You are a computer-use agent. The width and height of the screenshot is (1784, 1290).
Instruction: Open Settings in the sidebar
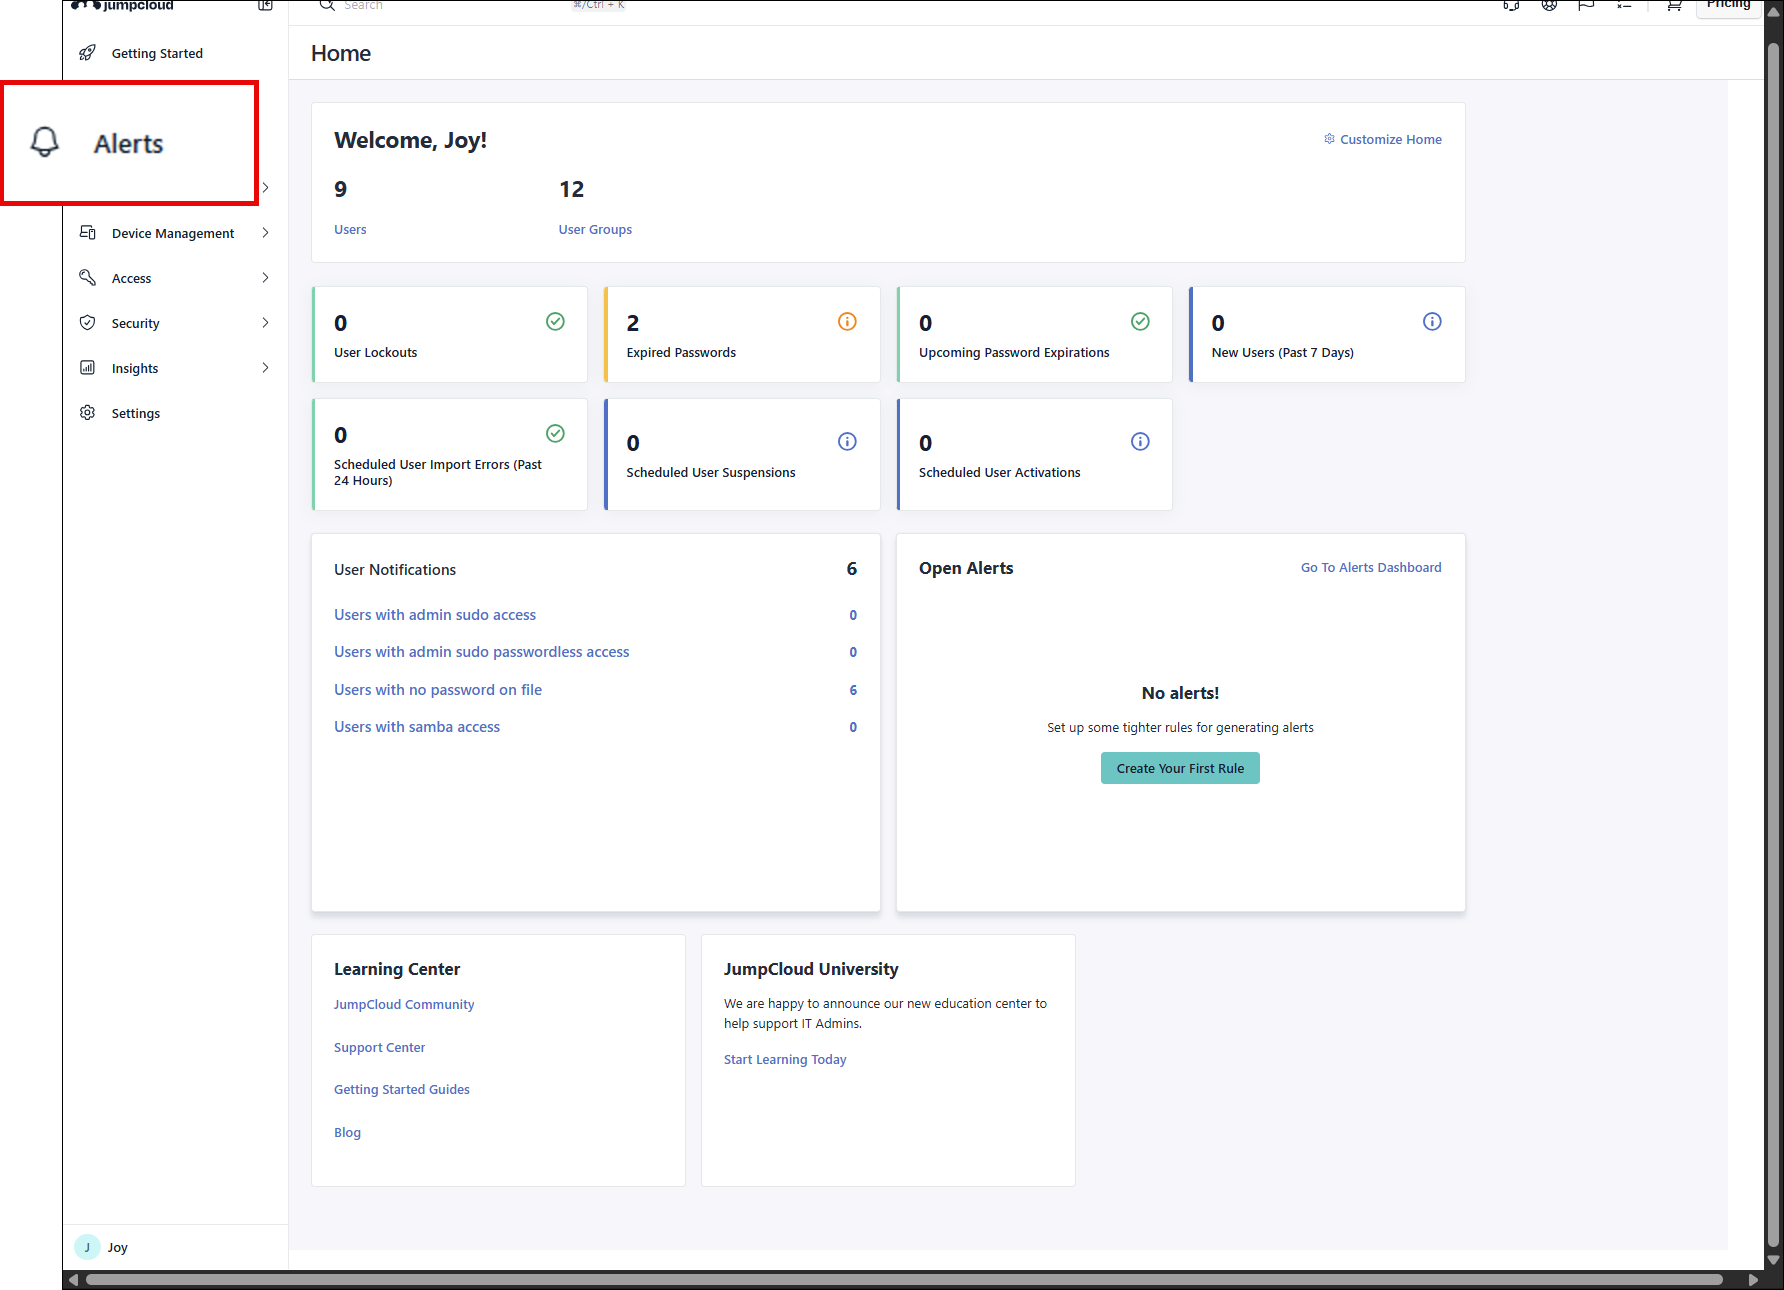[x=135, y=413]
